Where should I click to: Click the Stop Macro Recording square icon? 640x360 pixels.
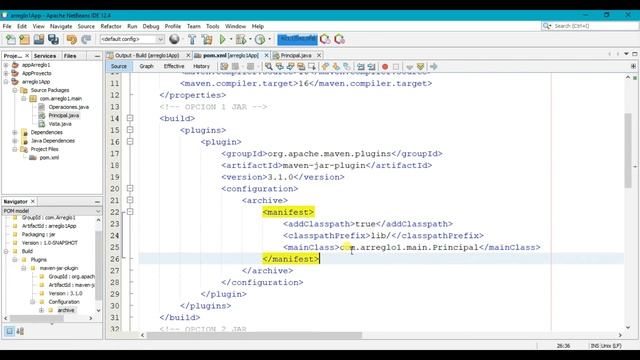click(x=396, y=66)
